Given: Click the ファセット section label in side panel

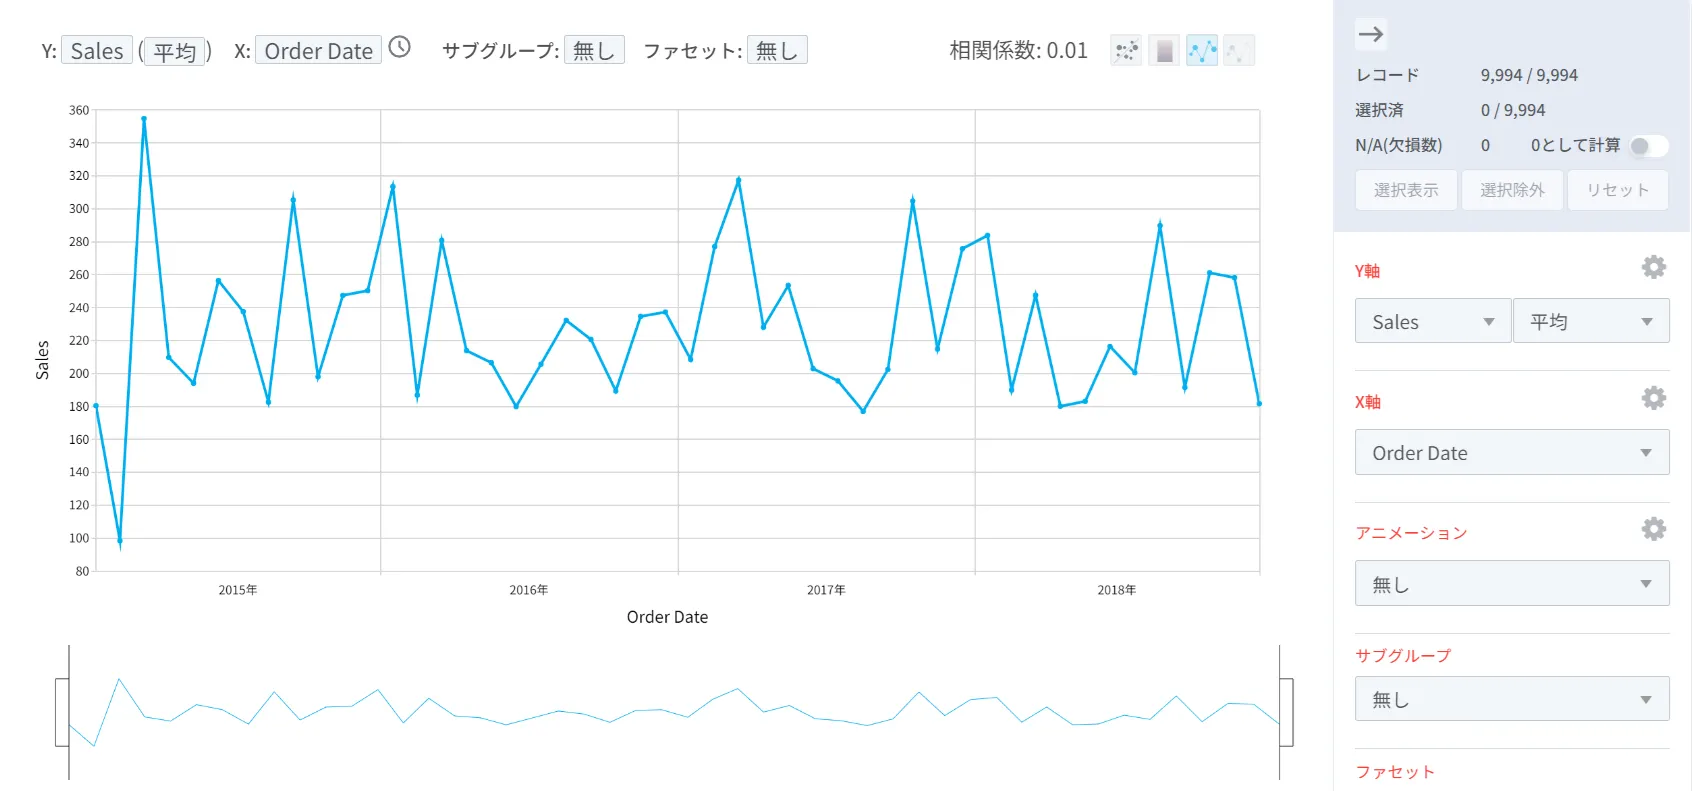Looking at the screenshot, I should (x=1395, y=772).
